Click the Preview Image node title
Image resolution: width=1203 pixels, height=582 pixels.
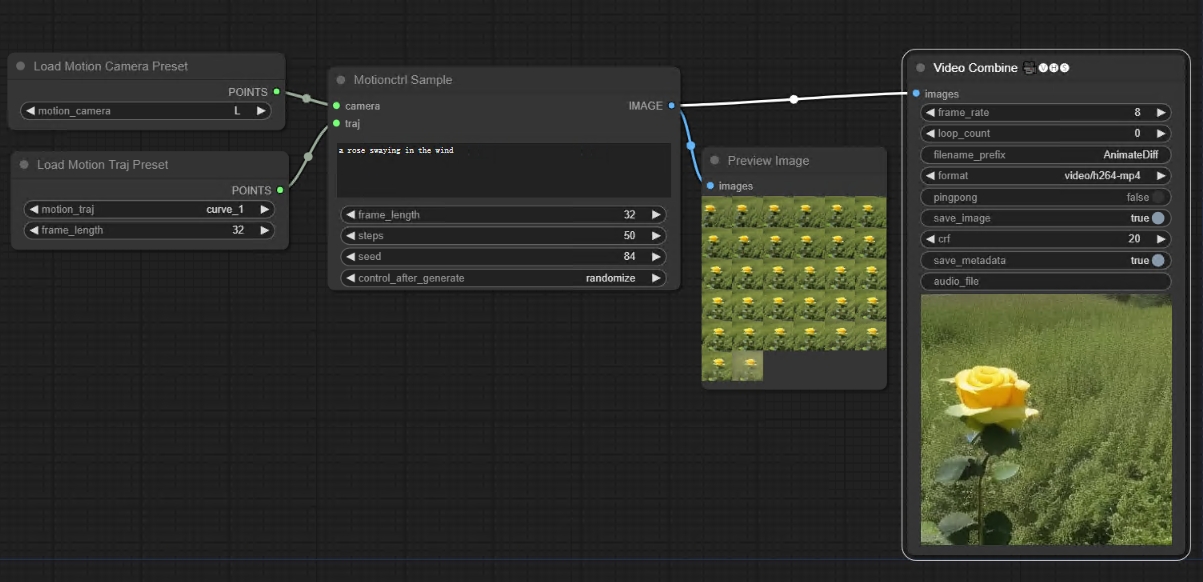(769, 160)
